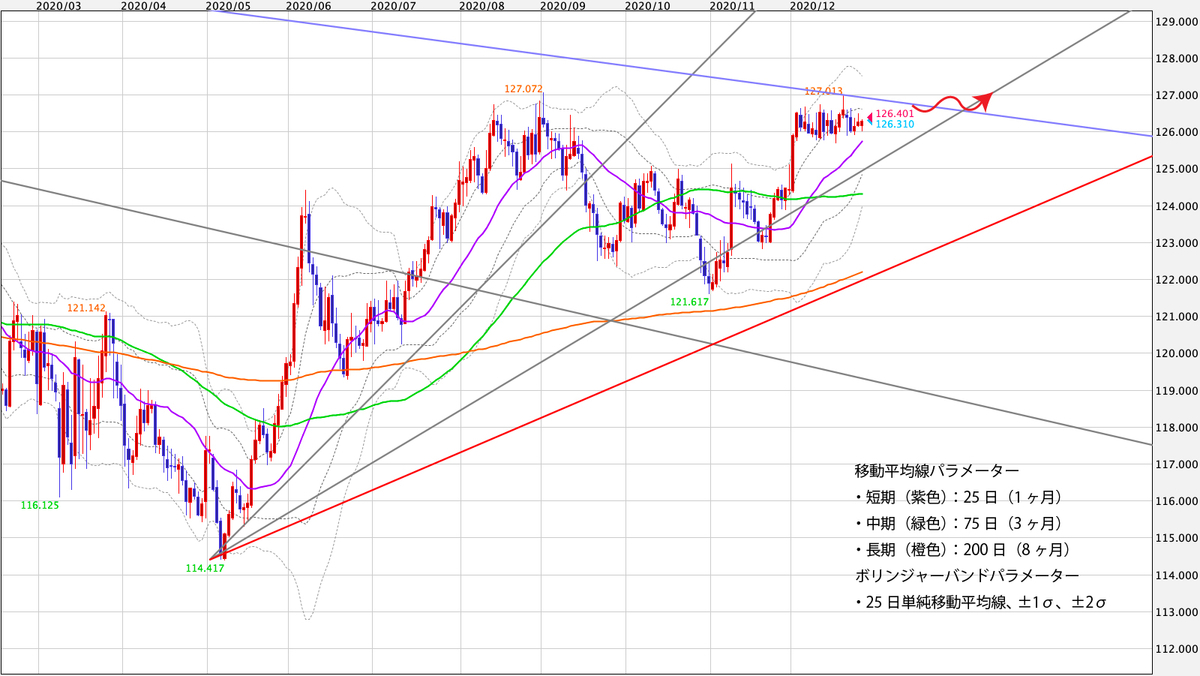Select the 127.013 high price annotation
The image size is (1200, 676).
823,91
